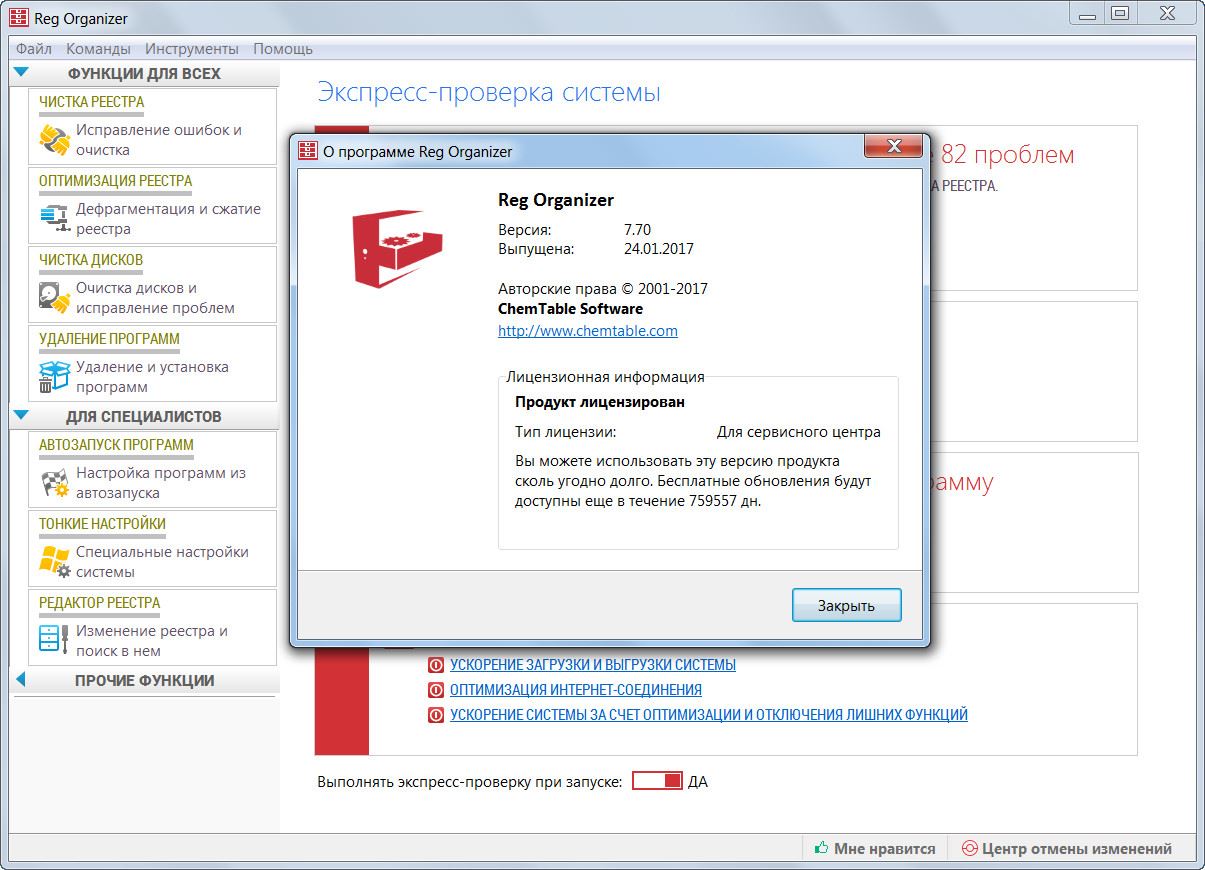Click Для сервисного центра license type
1205x870 pixels.
(x=799, y=432)
